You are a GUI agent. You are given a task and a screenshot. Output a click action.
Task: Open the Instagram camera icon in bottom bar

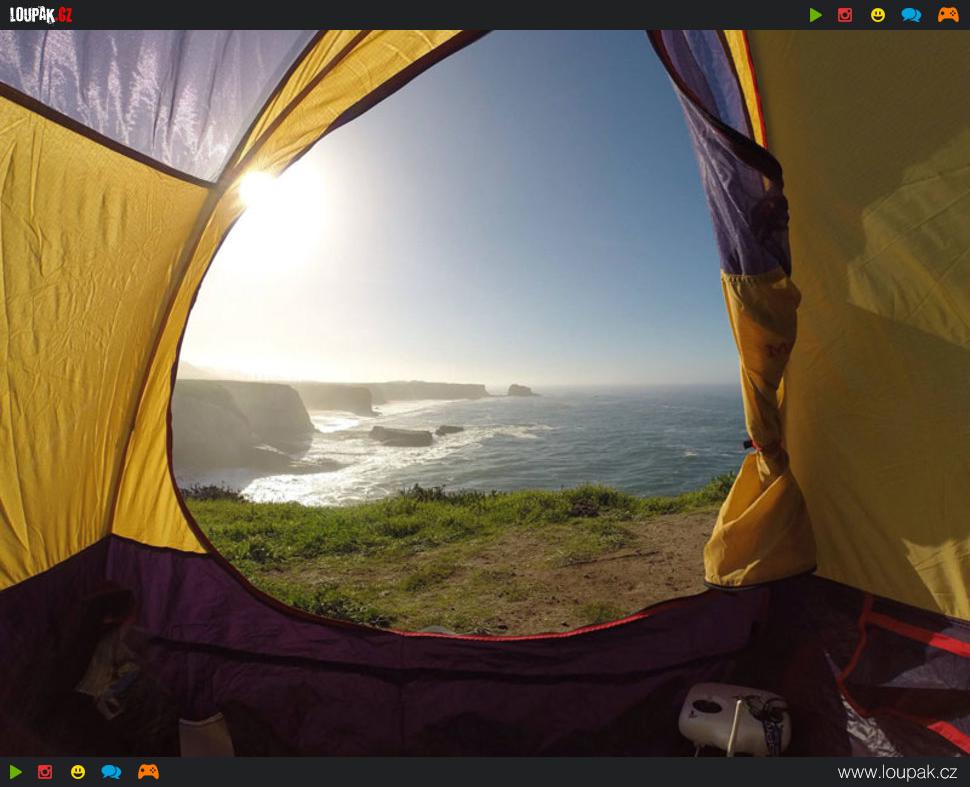pyautogui.click(x=45, y=772)
